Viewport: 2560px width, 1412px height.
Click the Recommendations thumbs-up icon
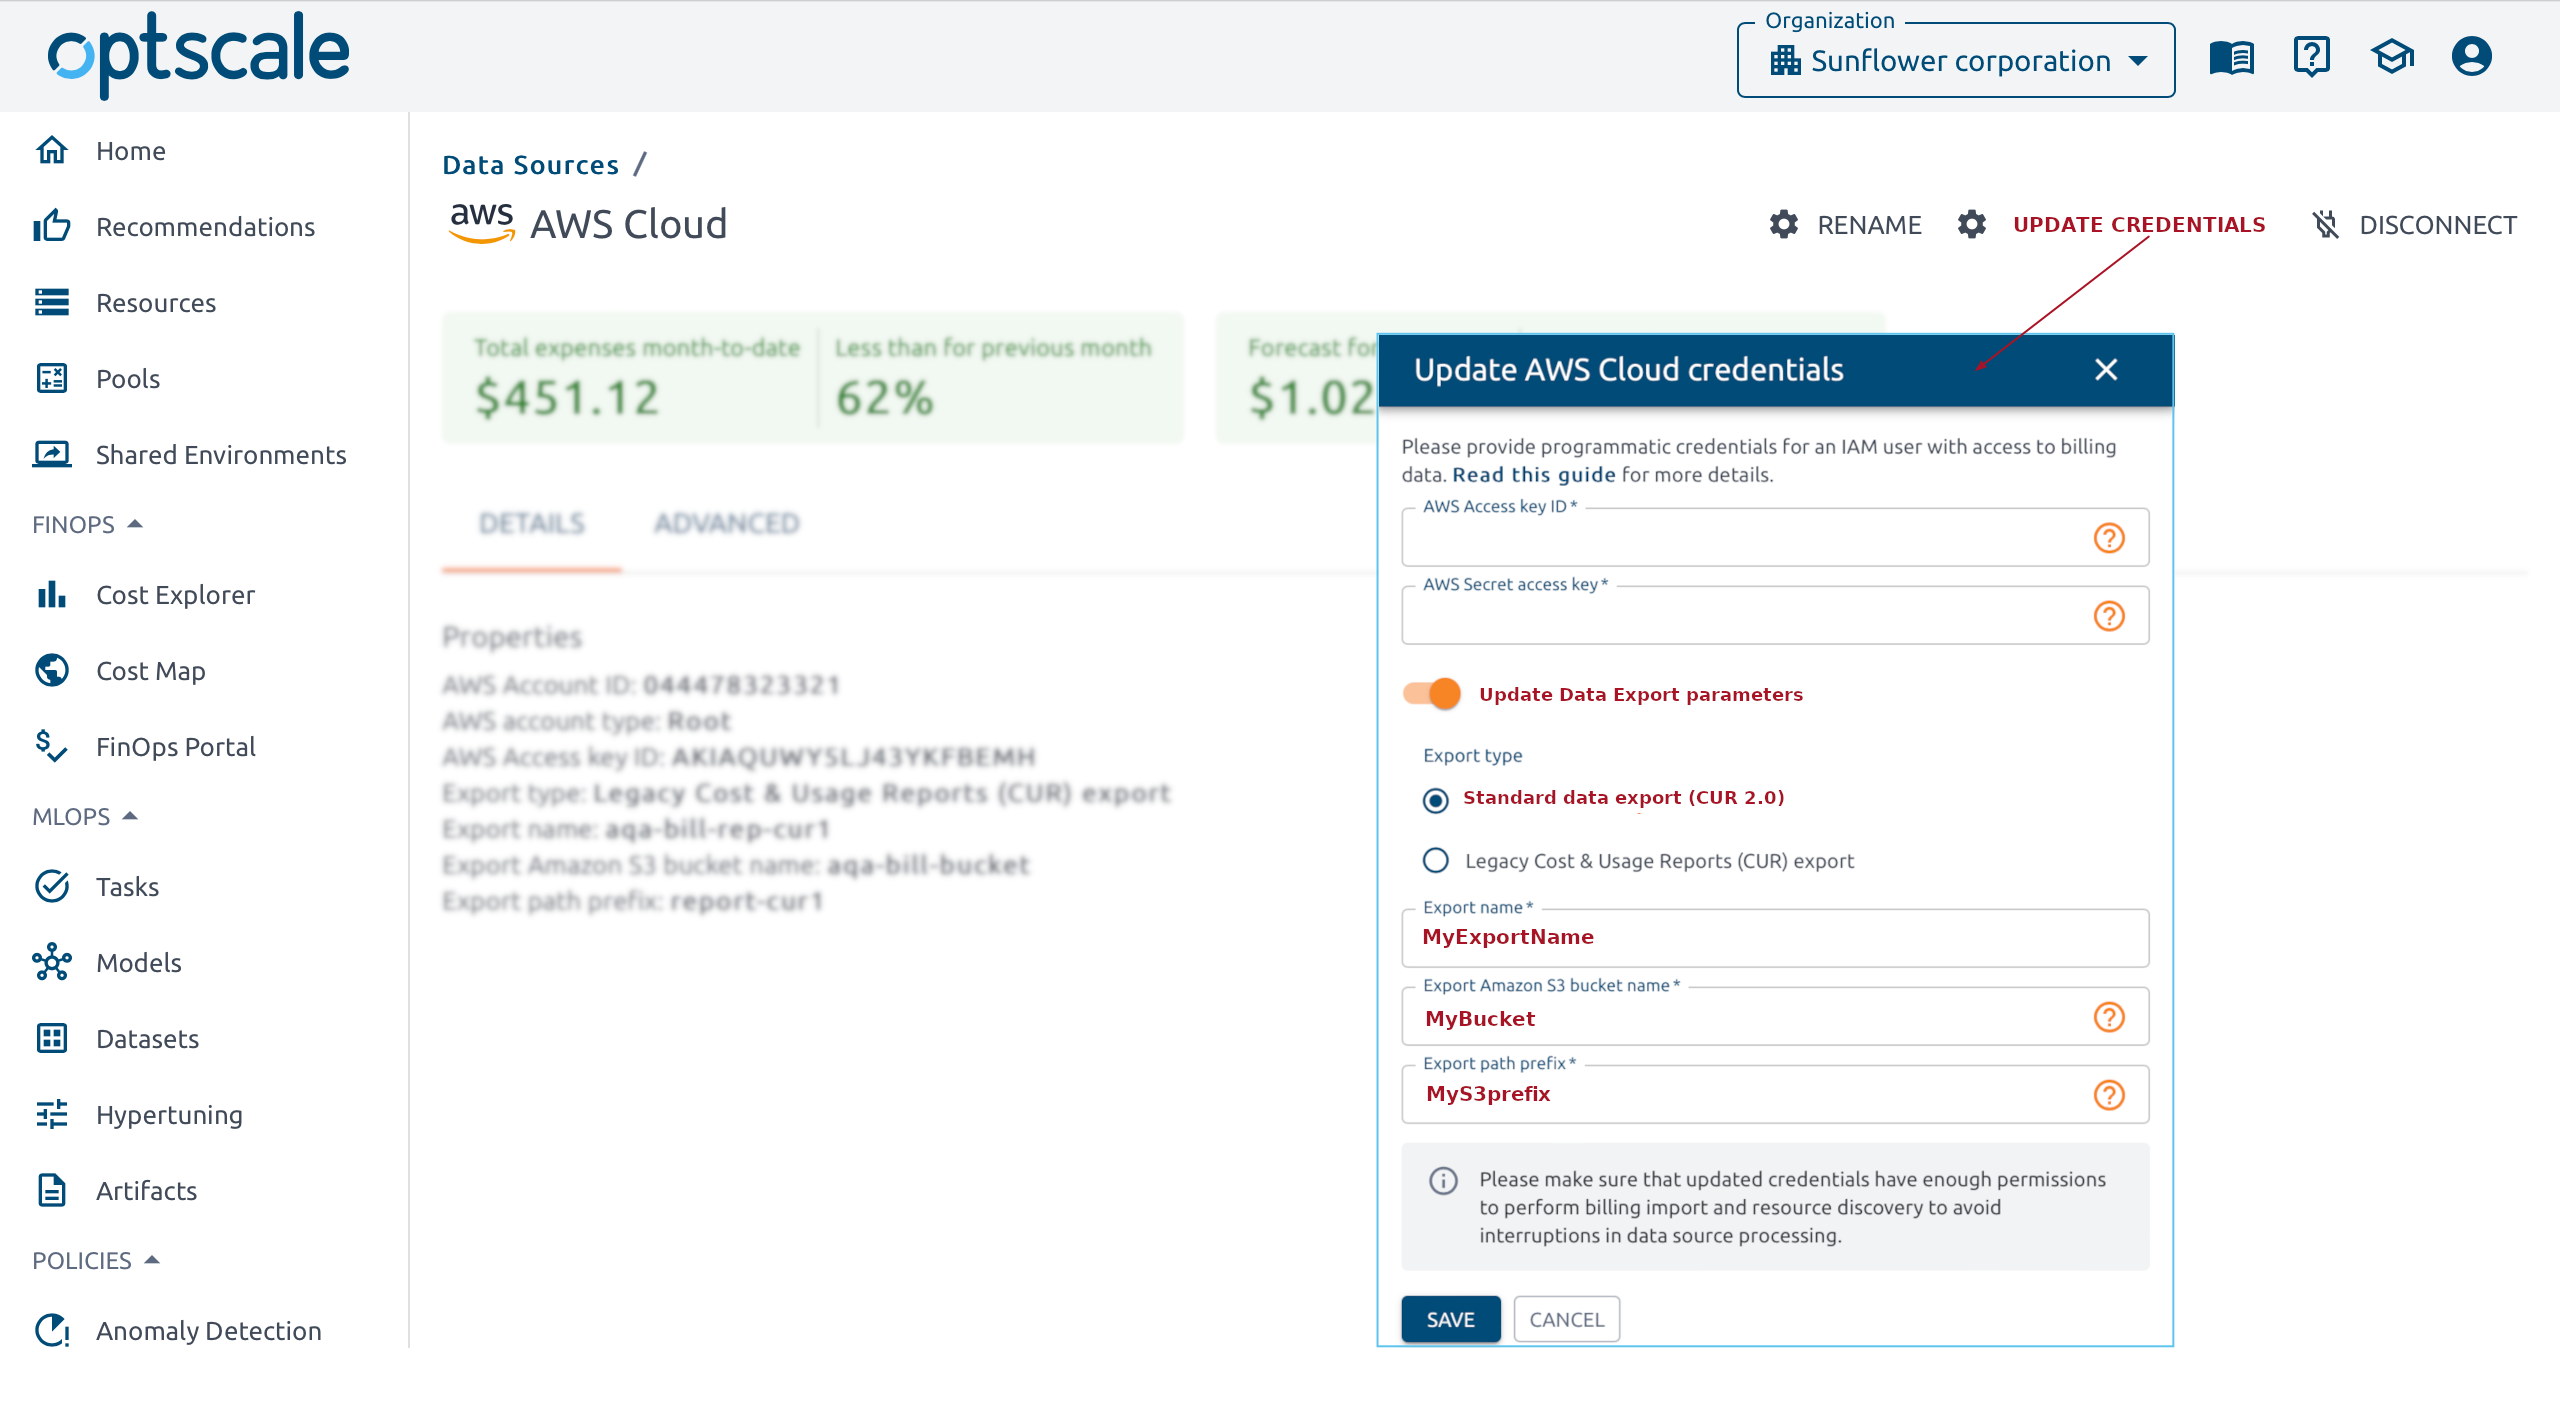(x=52, y=226)
